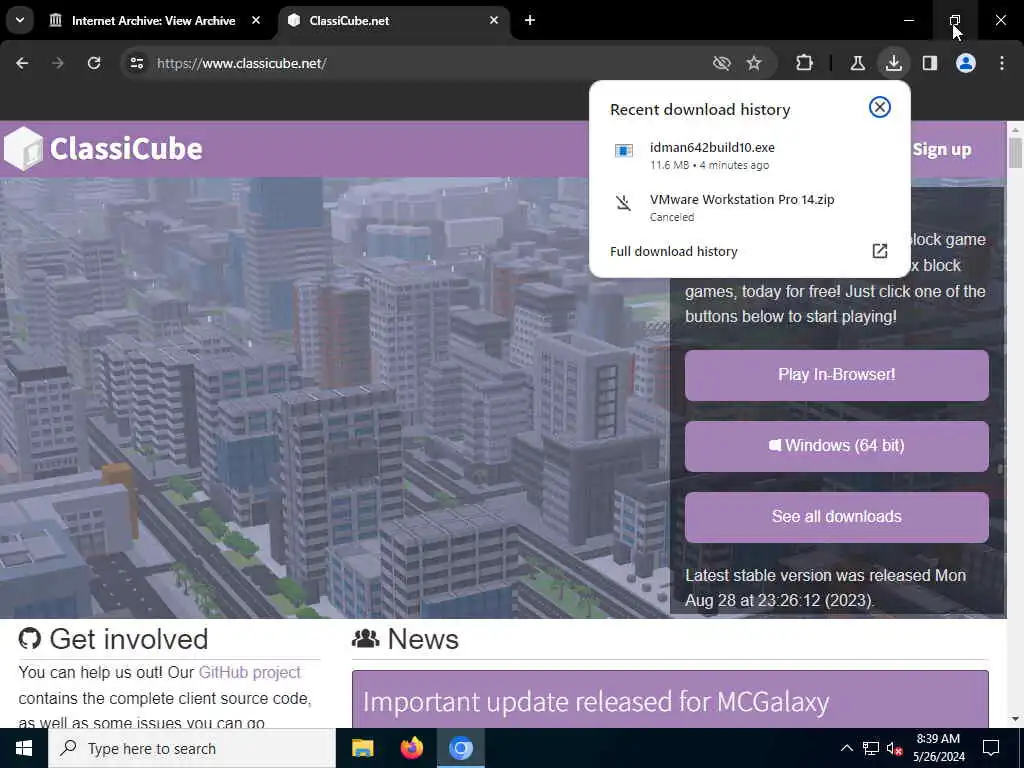Open the Extensions puzzle icon
1024x768 pixels.
(x=805, y=63)
